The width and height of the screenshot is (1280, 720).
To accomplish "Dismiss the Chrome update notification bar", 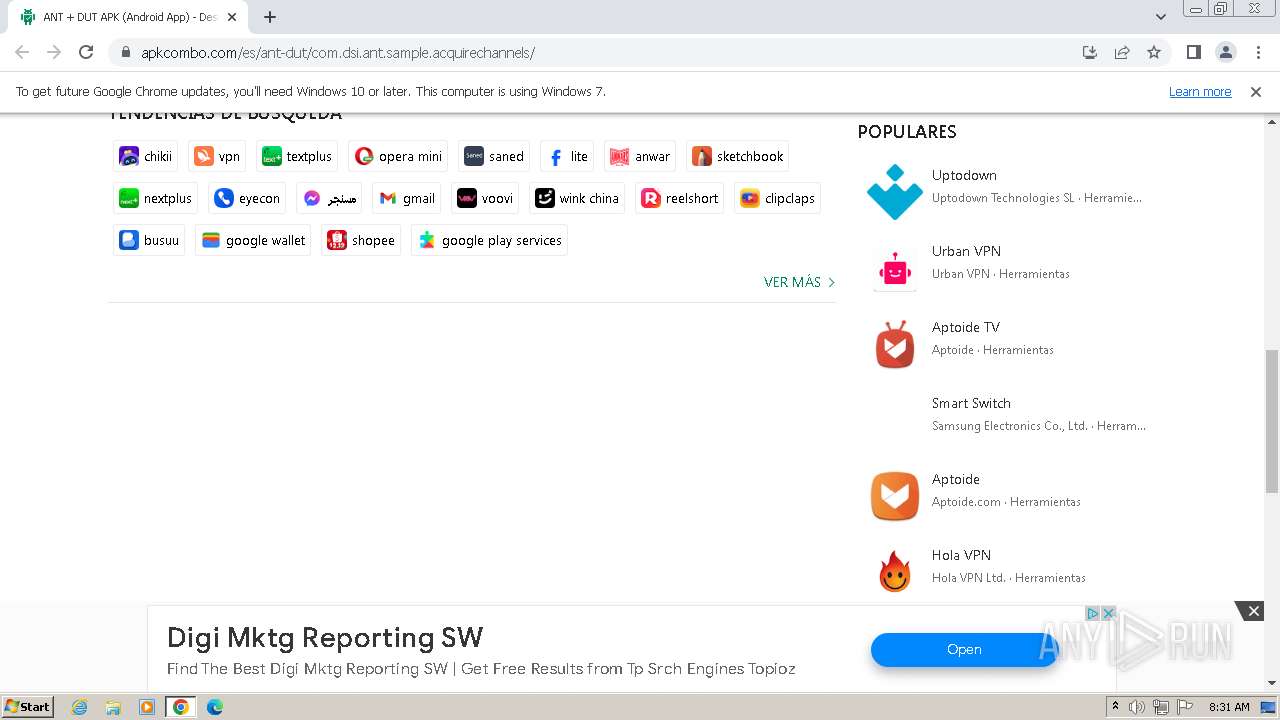I will coord(1256,91).
